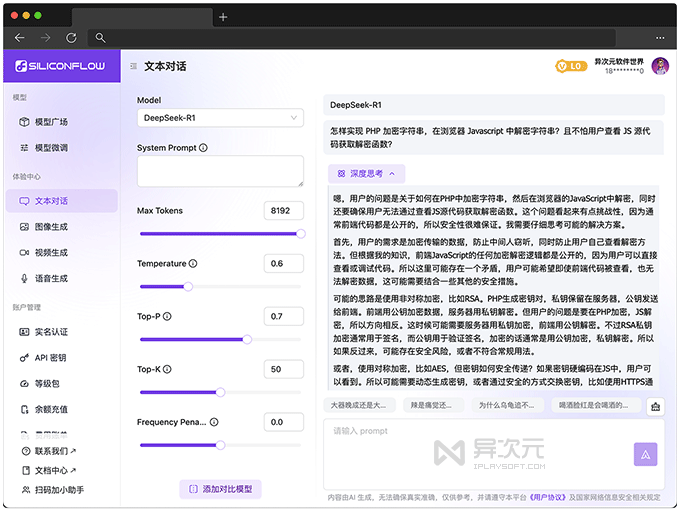Click the key icon for API 密钥
This screenshot has width=680, height=511.
pos(24,358)
